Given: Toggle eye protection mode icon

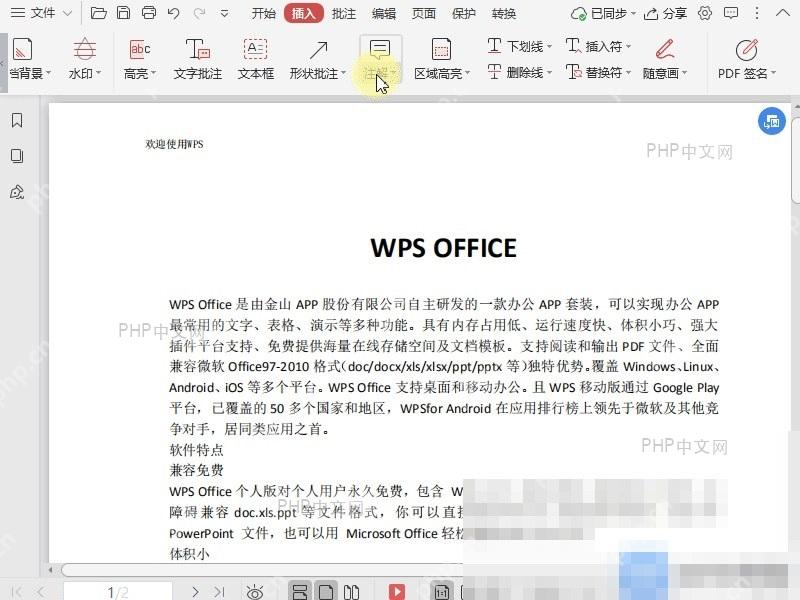Looking at the screenshot, I should click(x=255, y=592).
